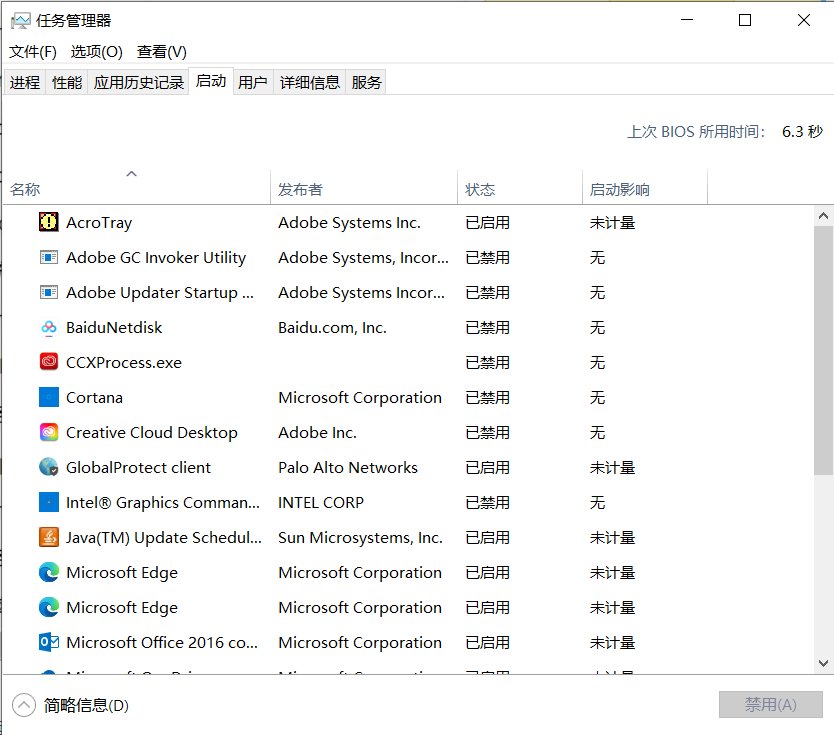Screen dimensions: 834x735
Task: Switch to the 性能 tab
Action: (66, 82)
